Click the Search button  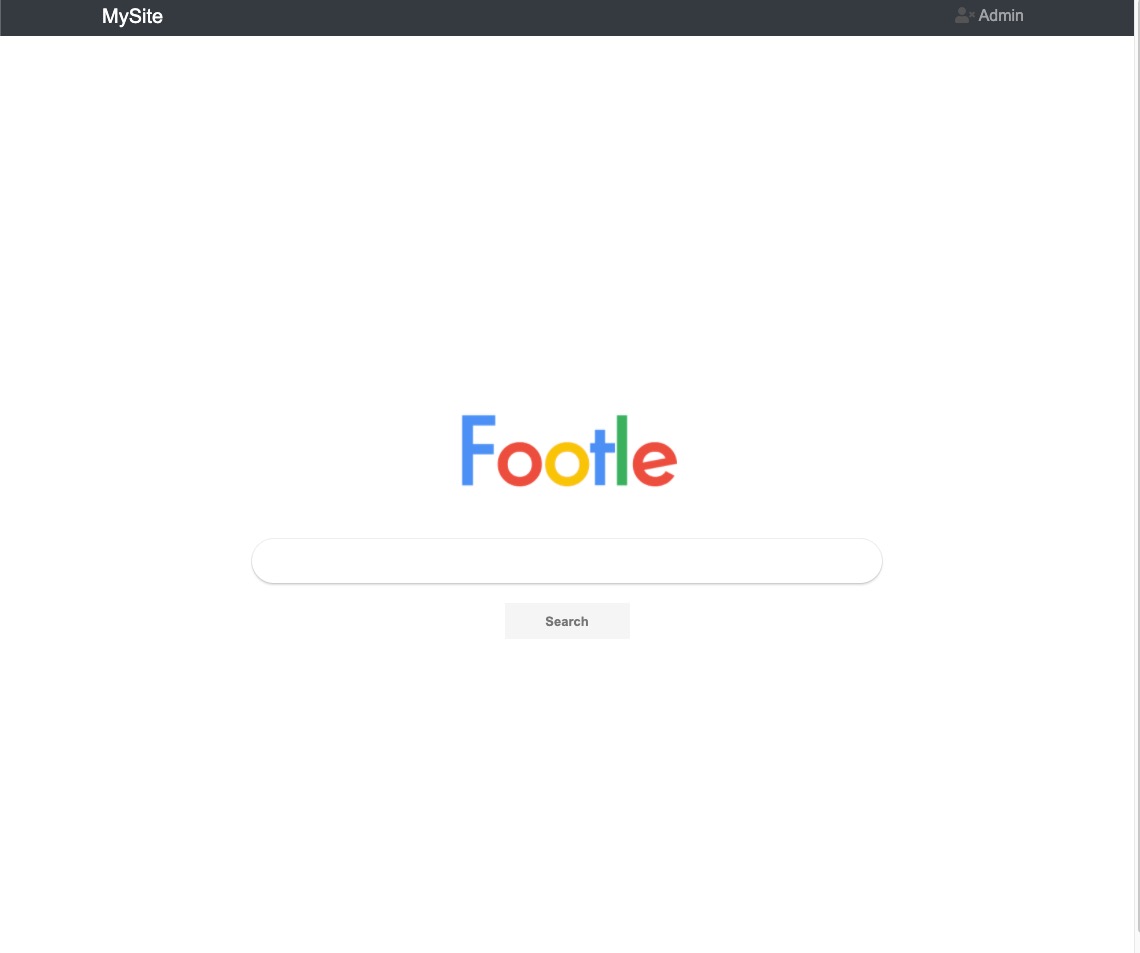(x=567, y=621)
